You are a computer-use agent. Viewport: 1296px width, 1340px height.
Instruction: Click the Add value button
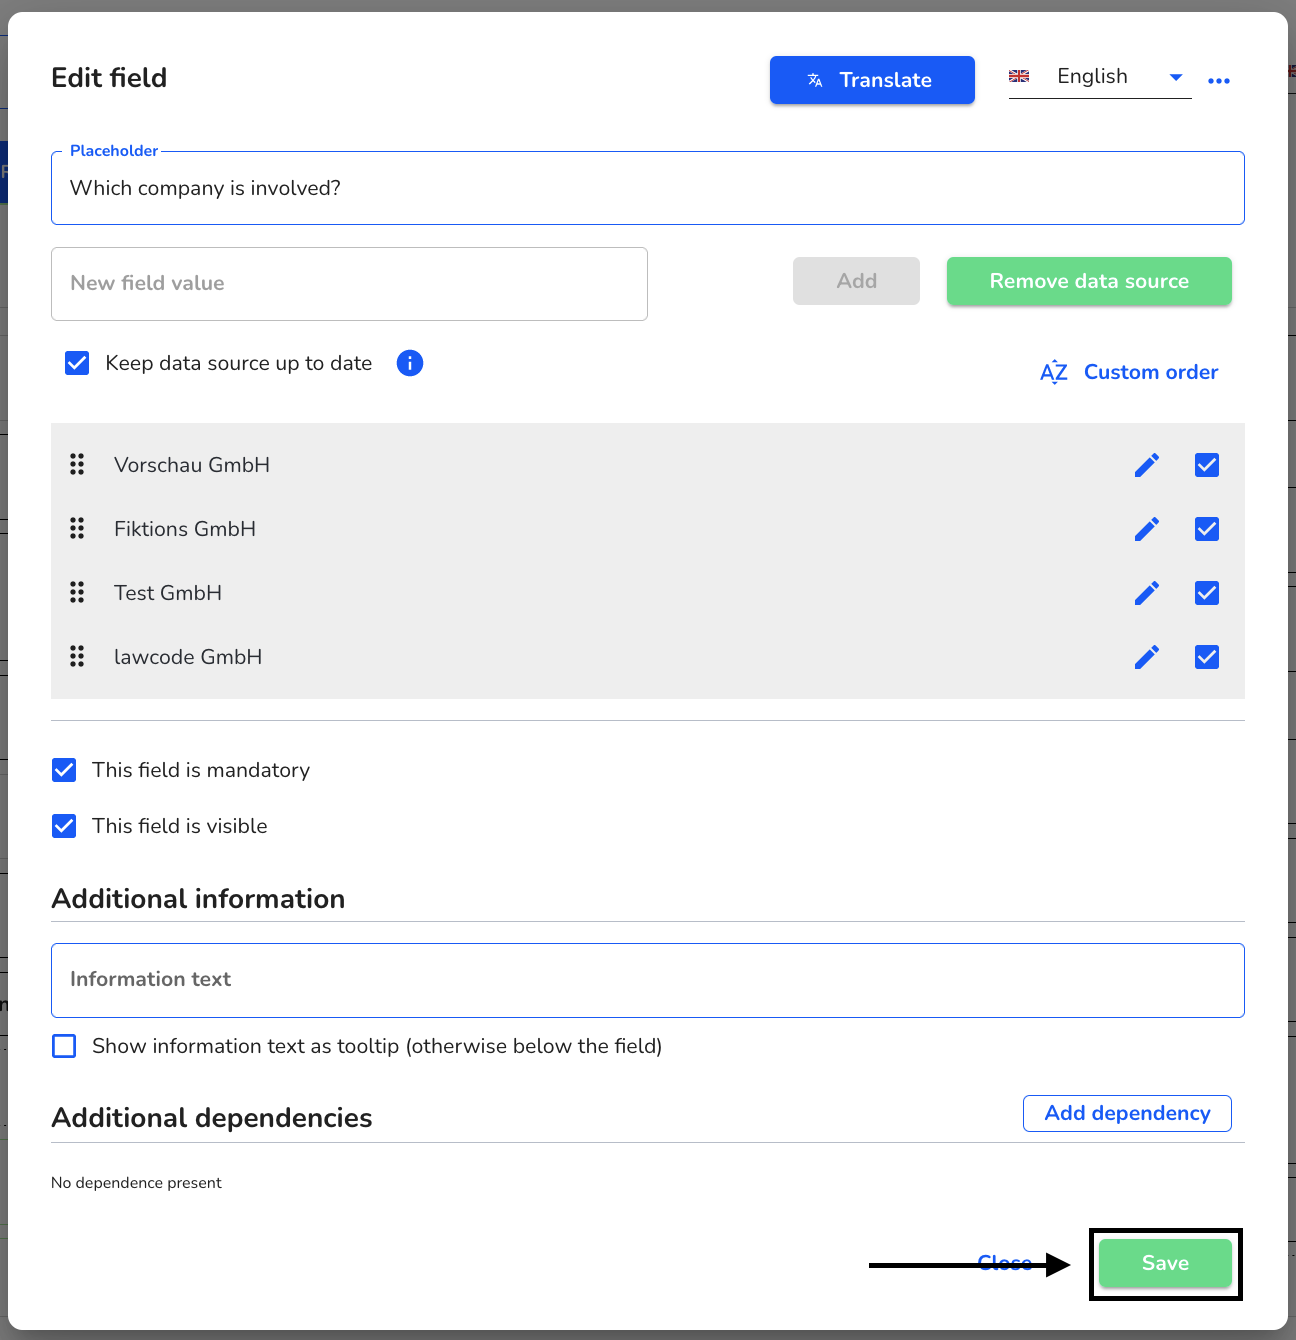(856, 281)
